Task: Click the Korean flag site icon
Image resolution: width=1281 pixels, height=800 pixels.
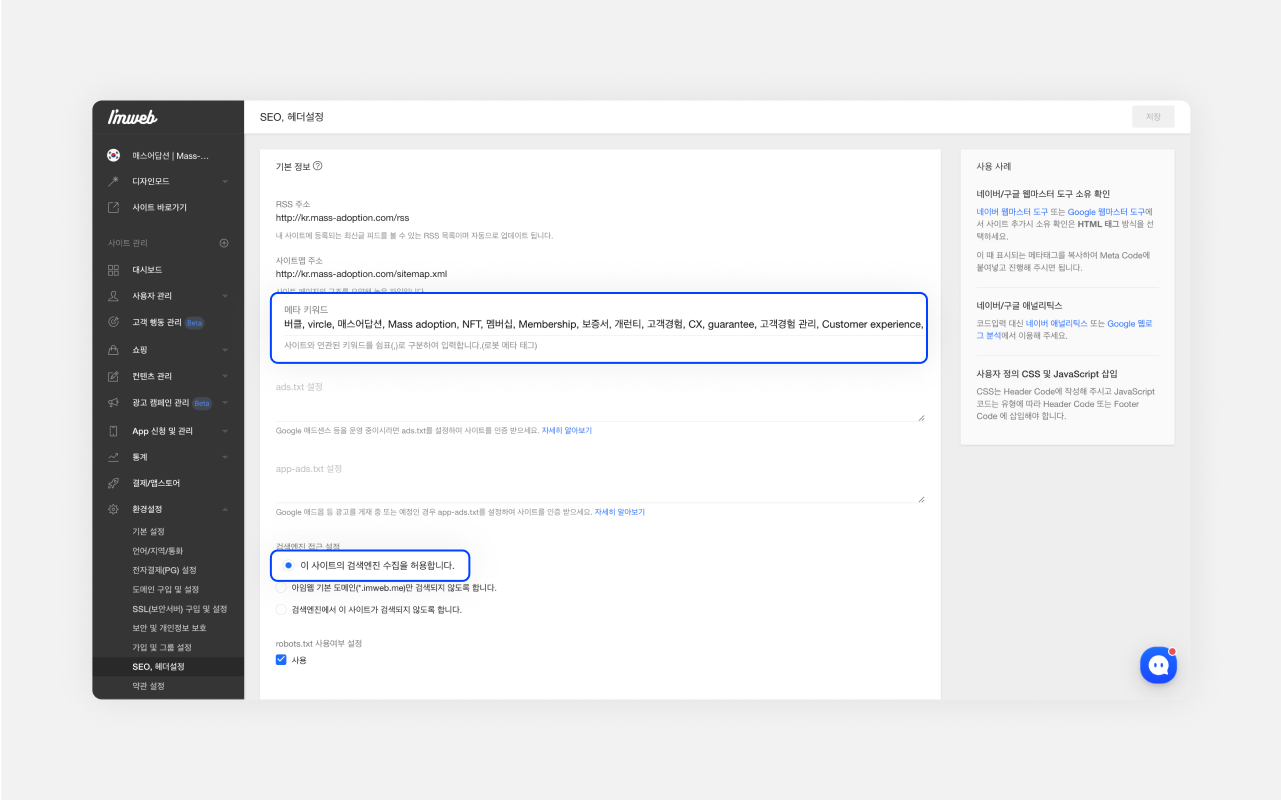Action: [113, 156]
